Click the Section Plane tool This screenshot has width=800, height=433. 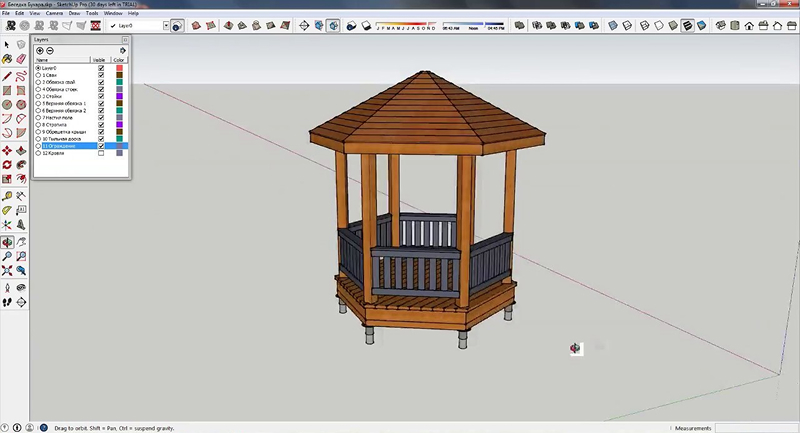pos(21,302)
